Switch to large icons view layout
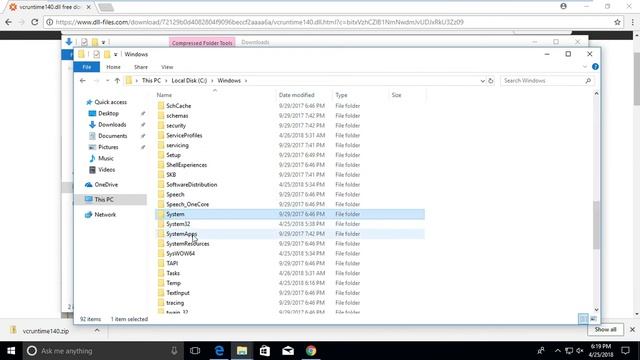This screenshot has height=360, width=640. point(593,319)
